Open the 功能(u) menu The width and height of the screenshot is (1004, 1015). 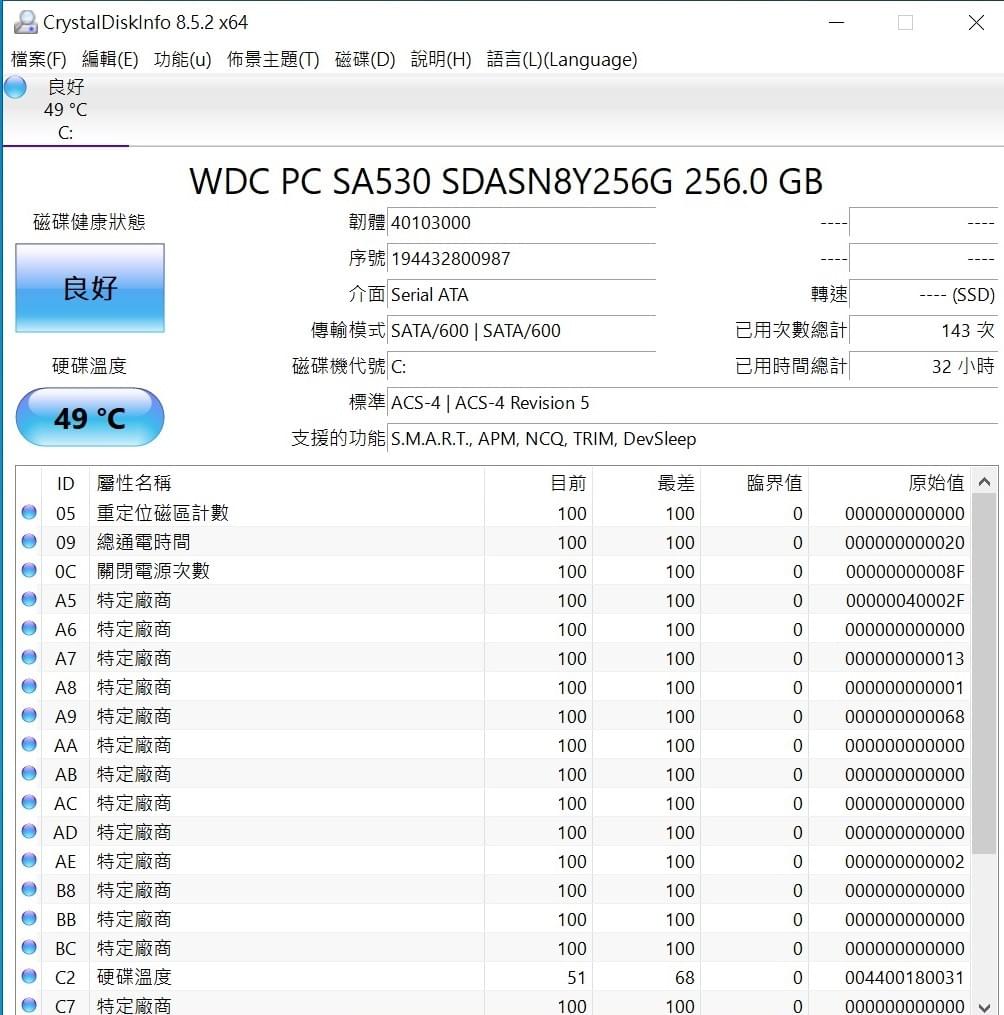click(x=183, y=60)
